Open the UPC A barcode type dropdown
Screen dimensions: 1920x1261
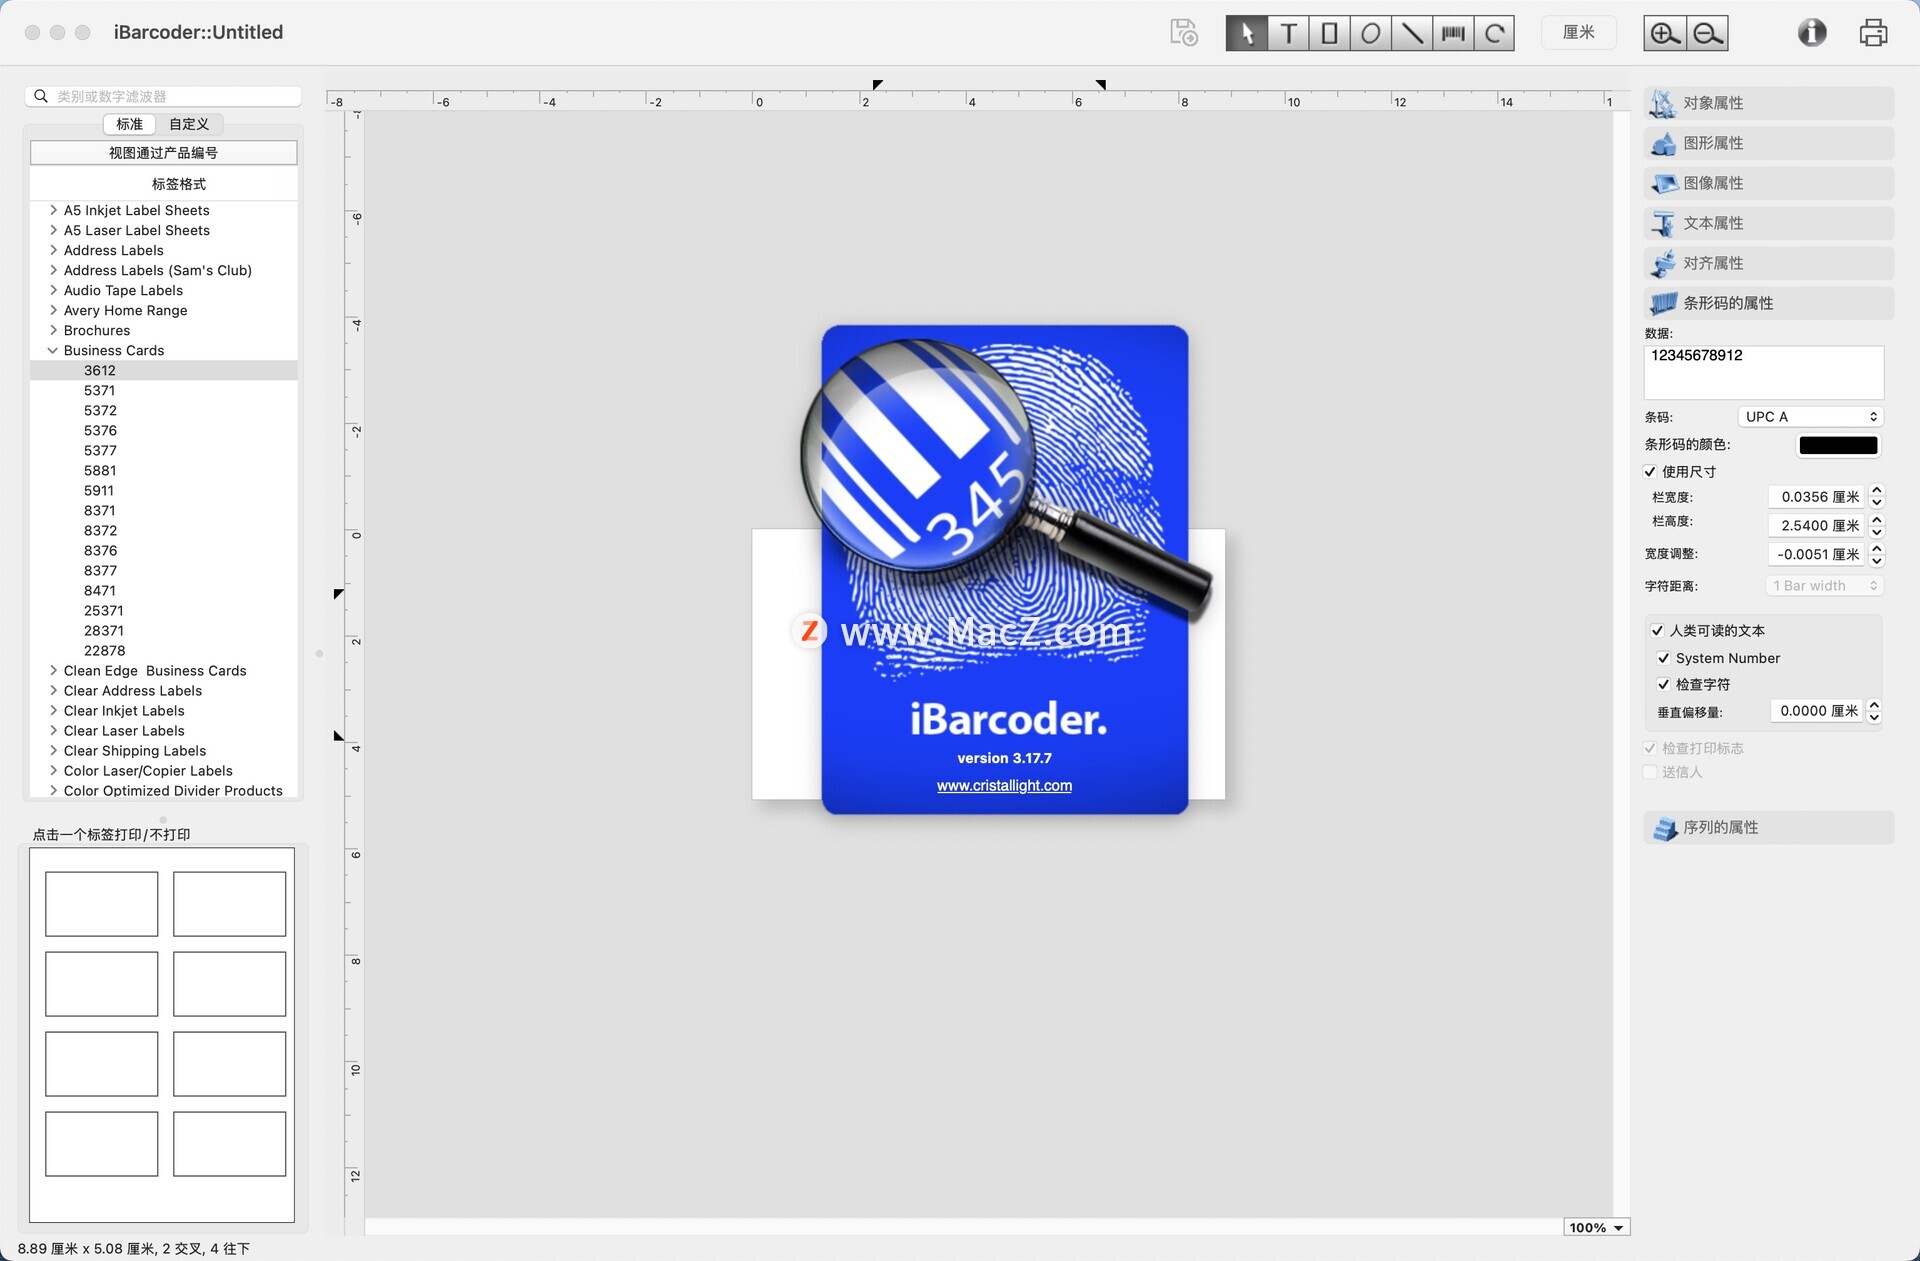tap(1810, 417)
